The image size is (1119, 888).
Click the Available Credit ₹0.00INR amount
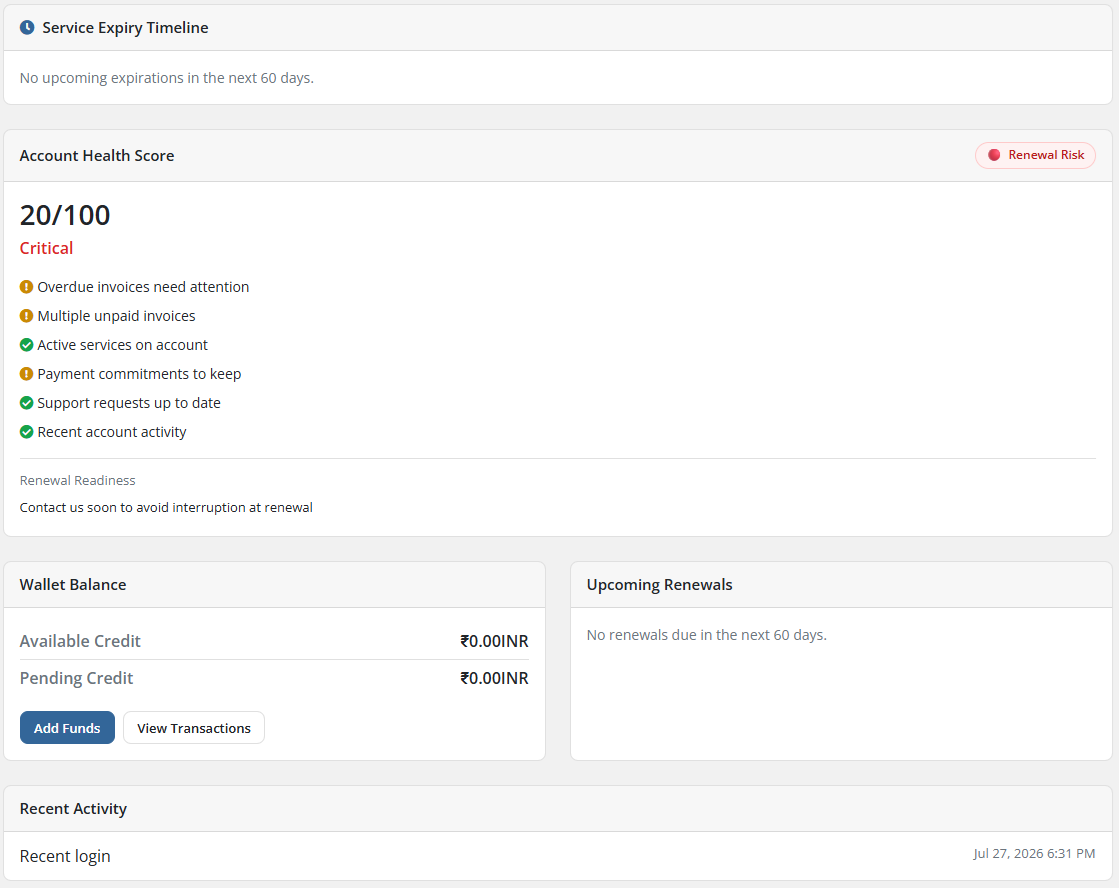click(x=495, y=641)
